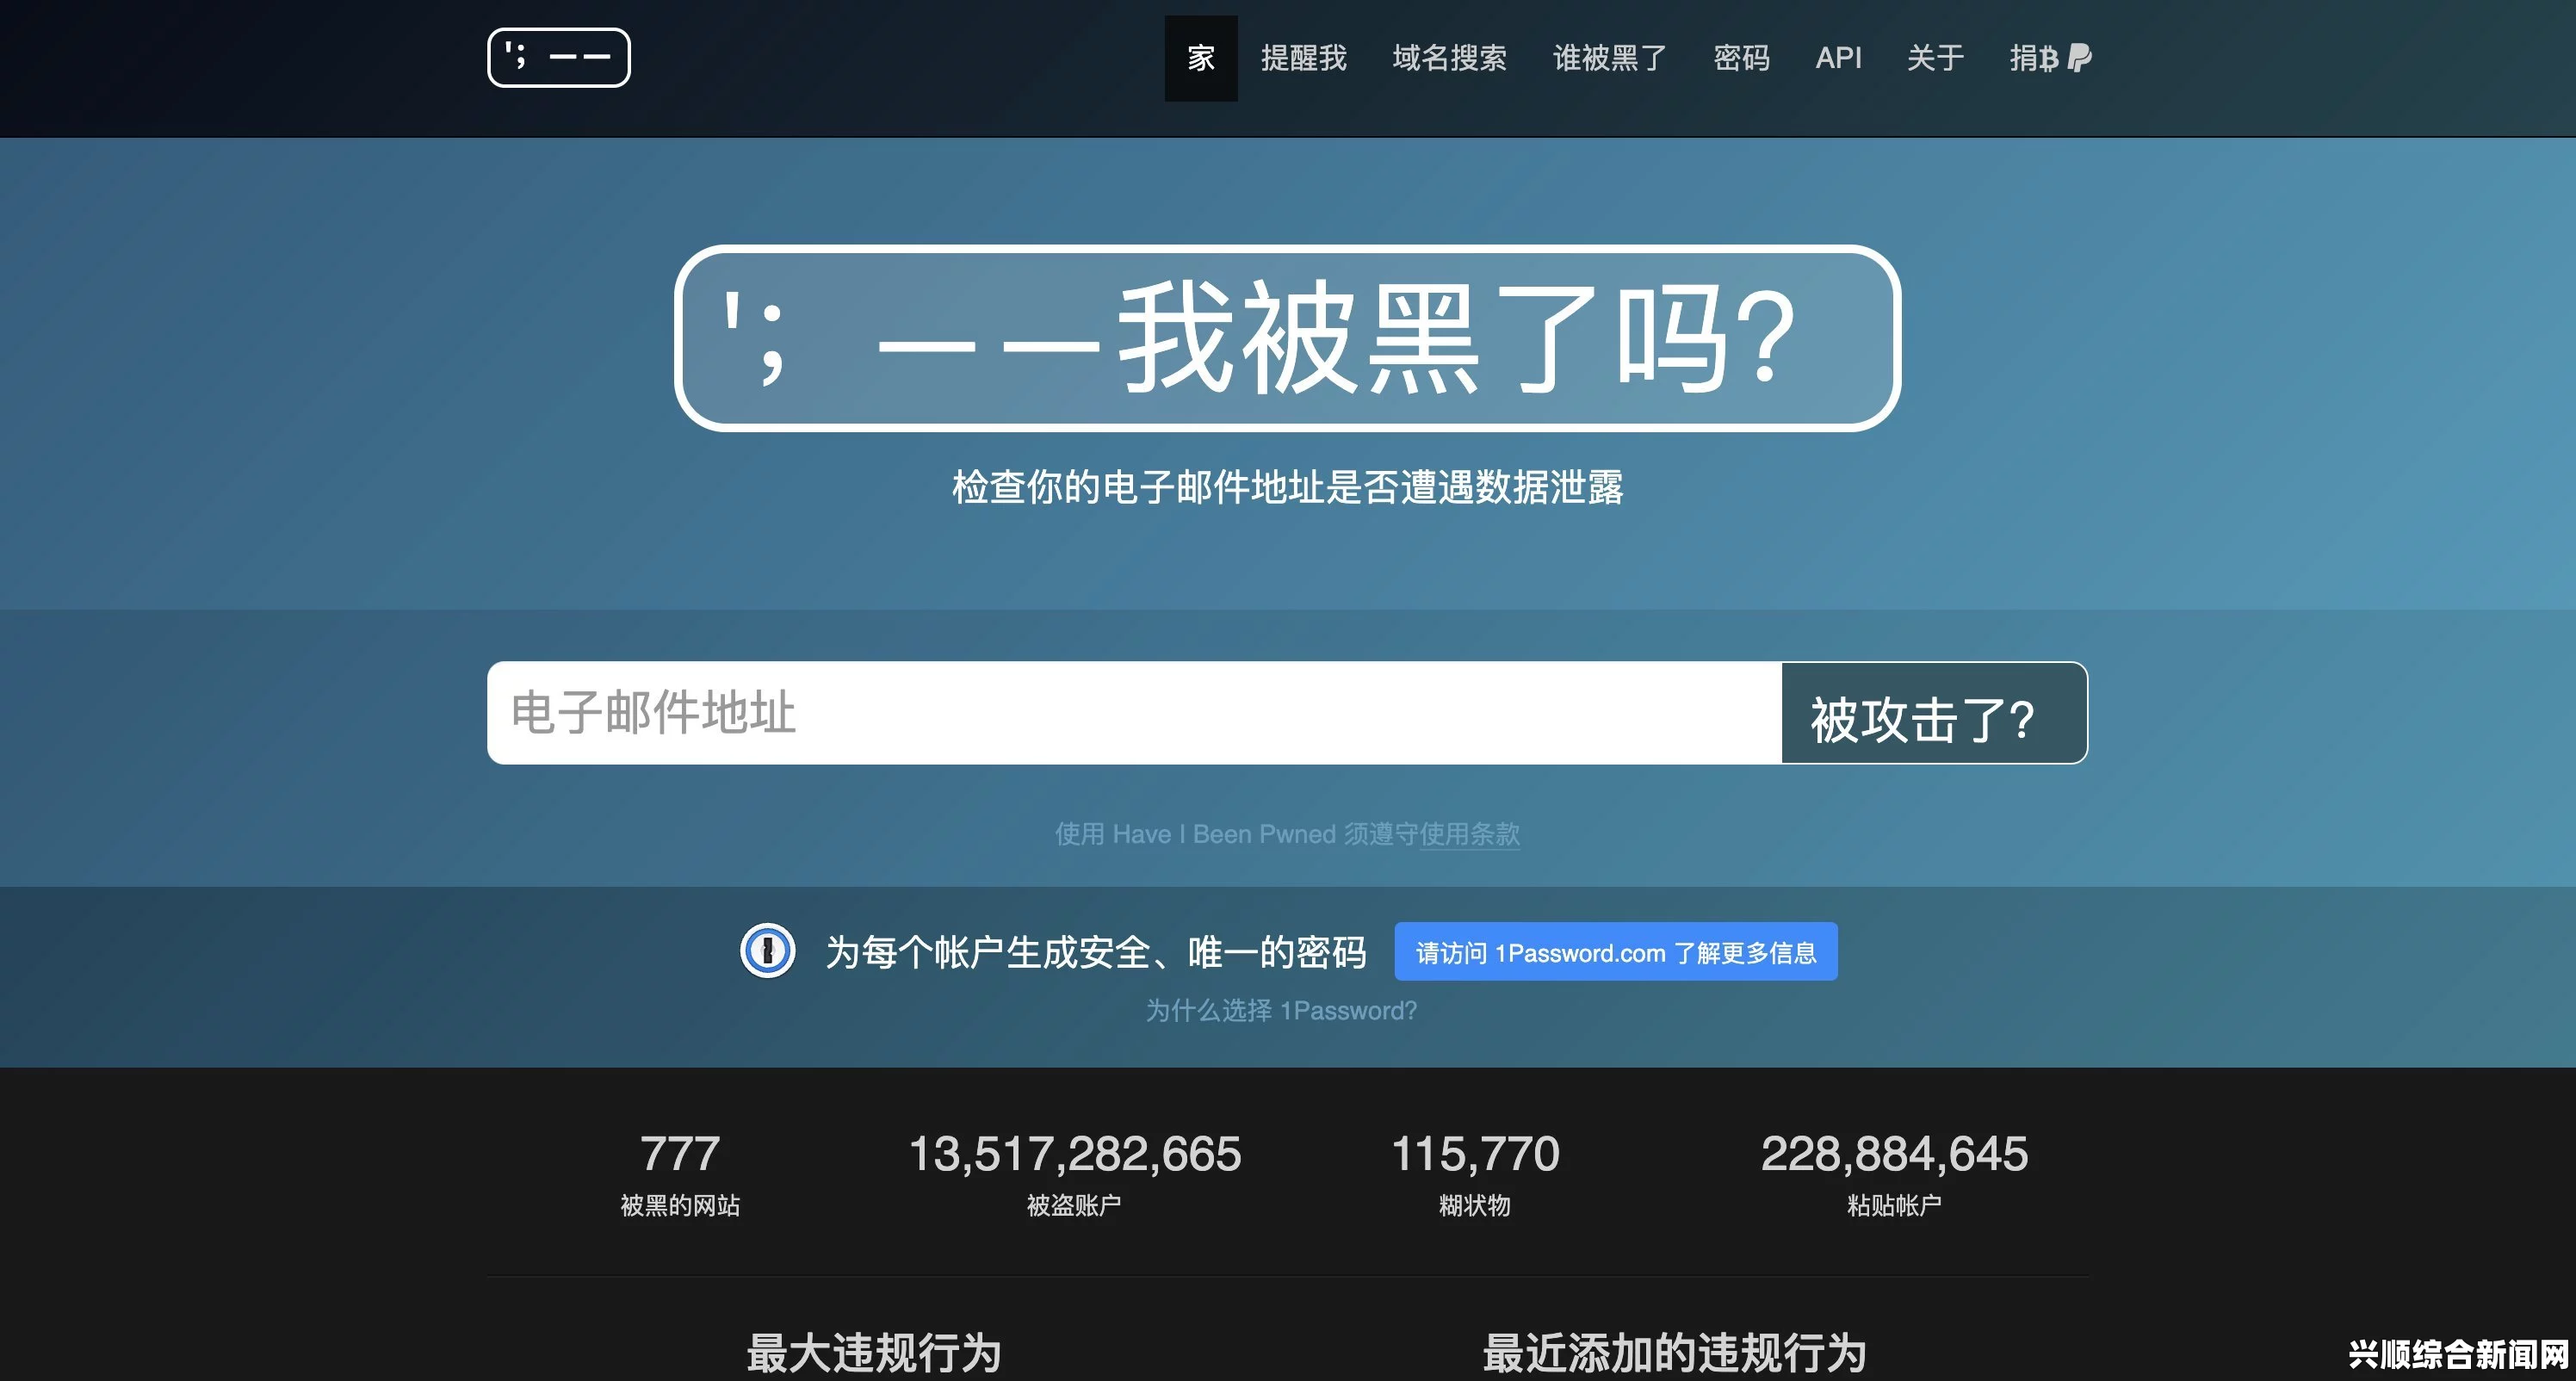Click the 为每个帐户生成安全、唯一的密码 text

pos(1096,952)
